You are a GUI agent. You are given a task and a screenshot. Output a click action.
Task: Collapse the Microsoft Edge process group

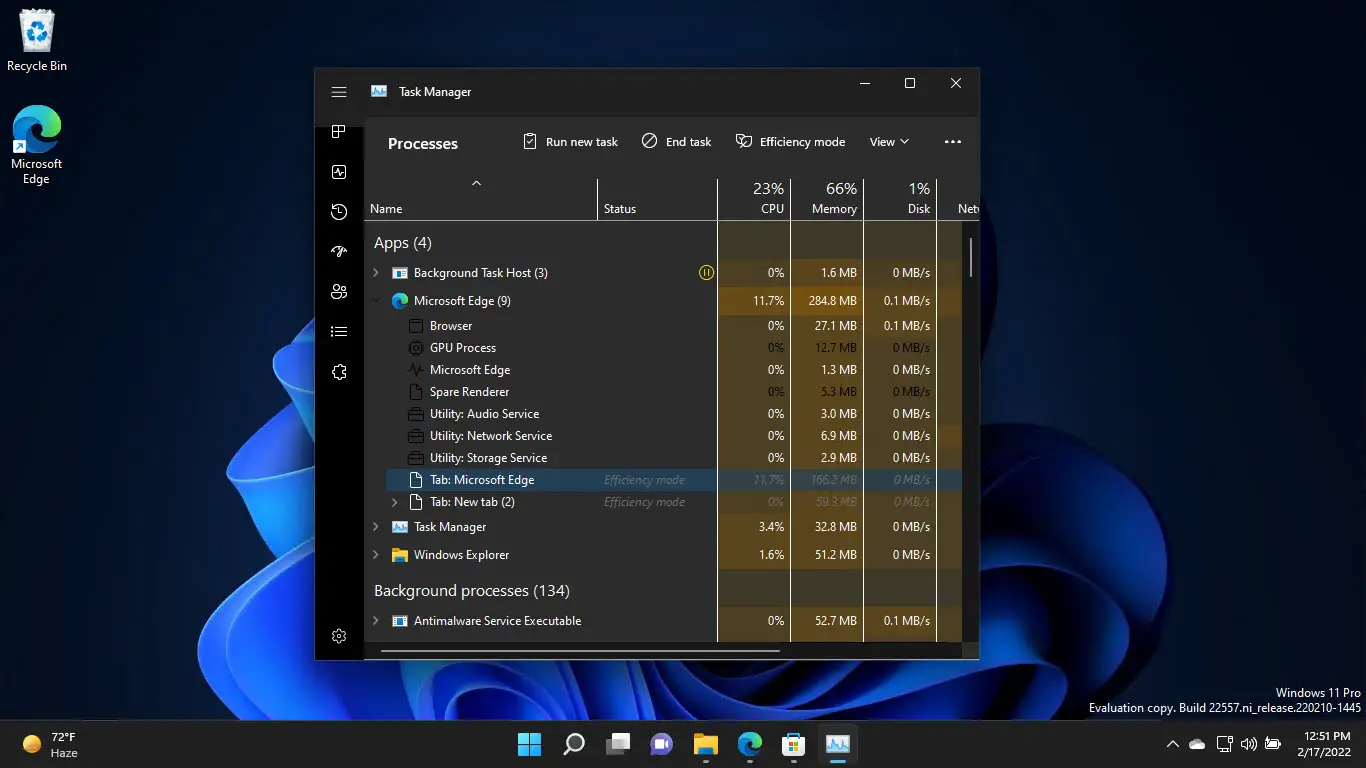pyautogui.click(x=376, y=301)
